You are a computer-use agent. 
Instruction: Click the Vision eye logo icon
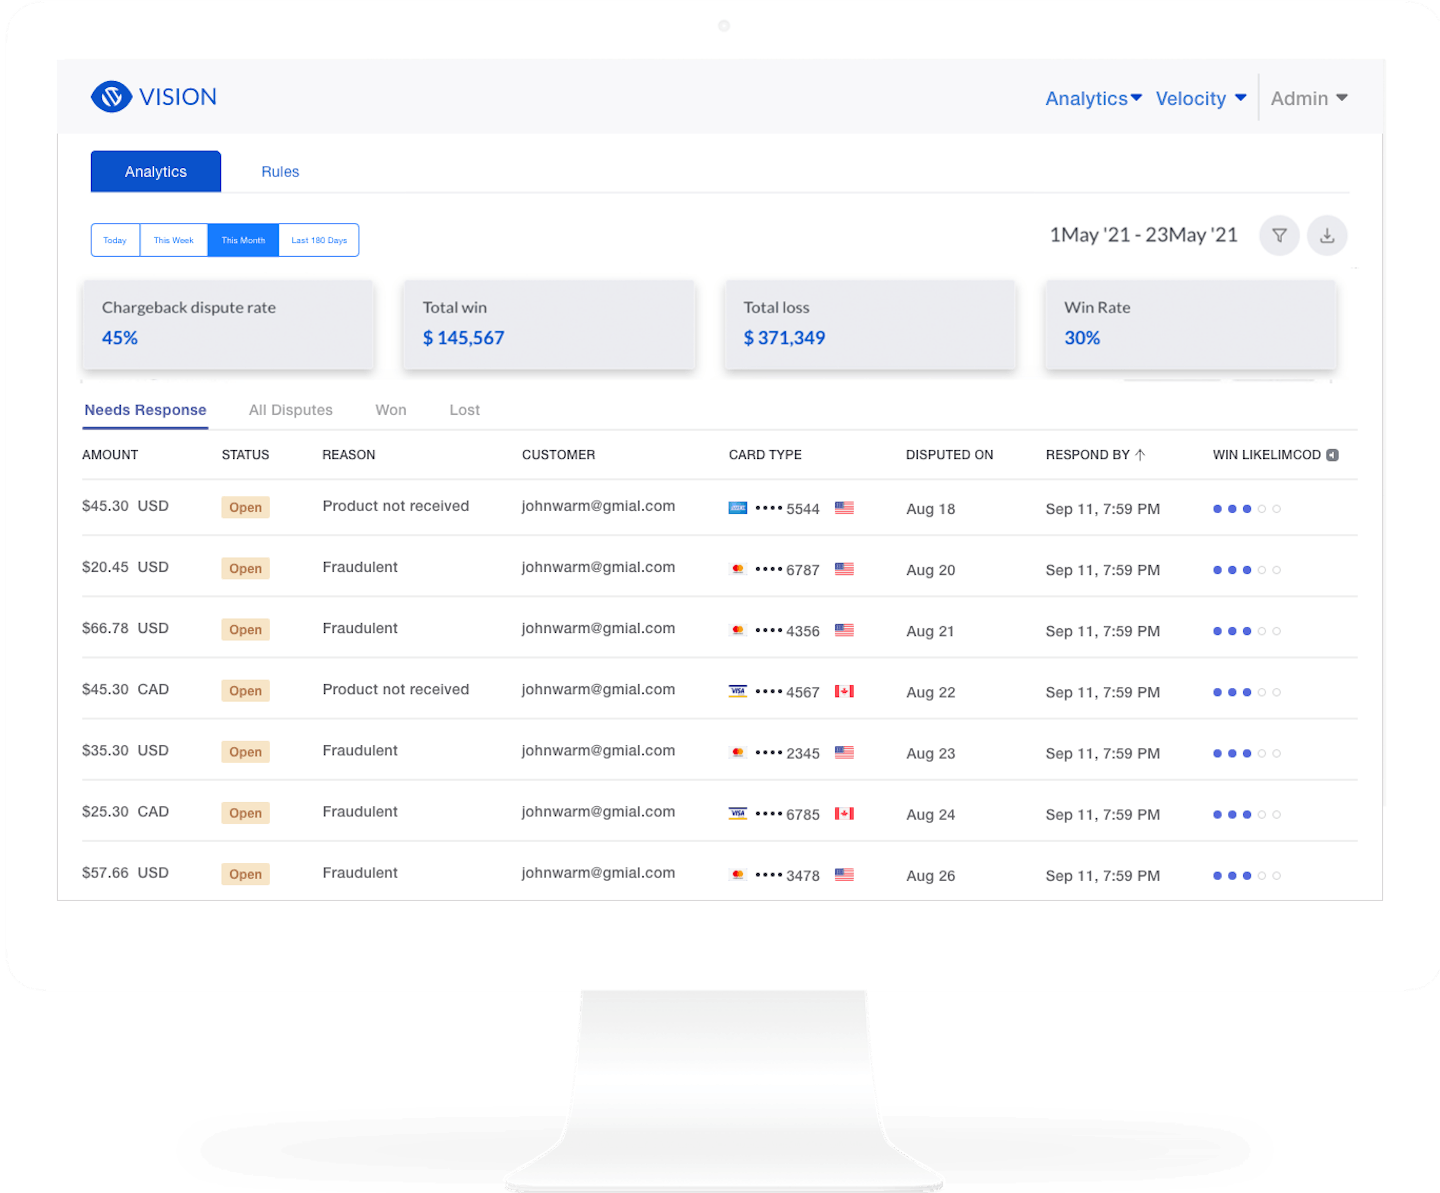click(x=111, y=97)
